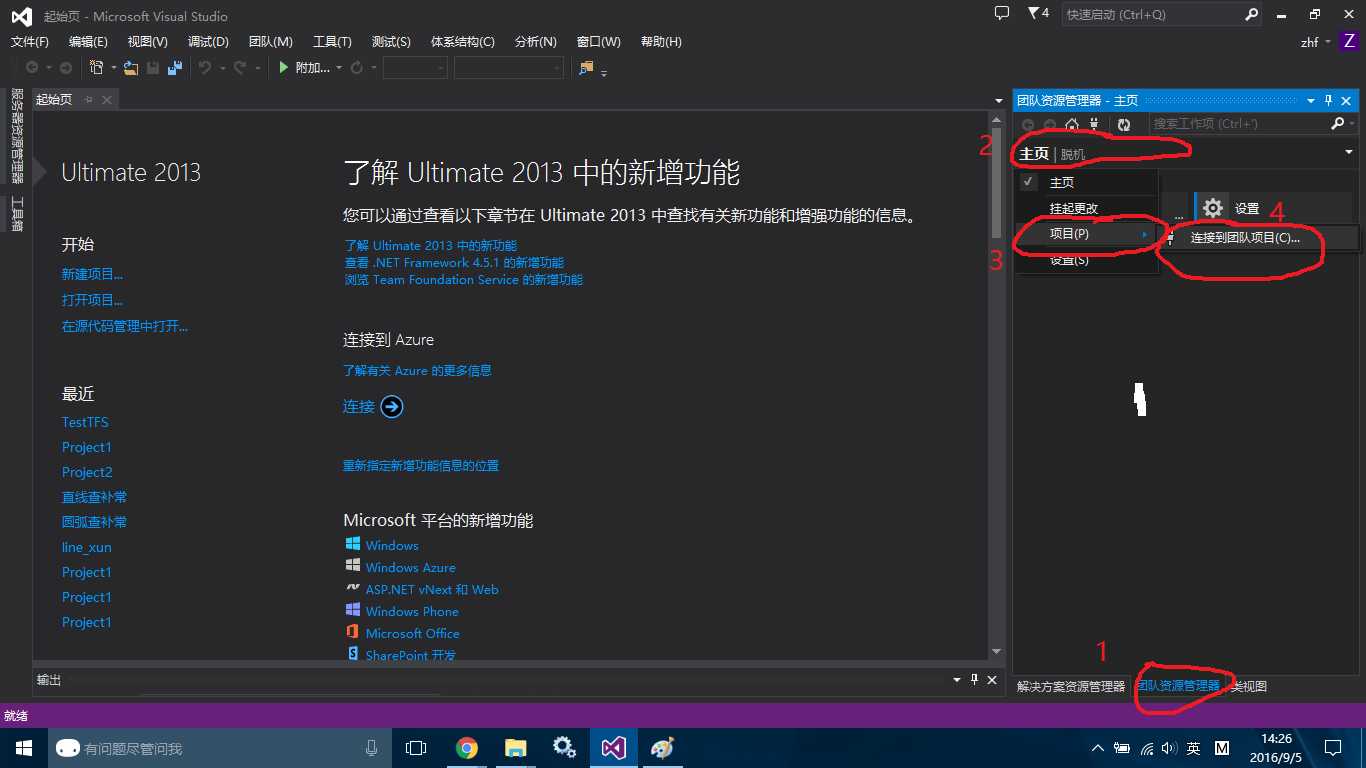Open the 团队(M) menu
The width and height of the screenshot is (1366, 768).
click(x=270, y=42)
